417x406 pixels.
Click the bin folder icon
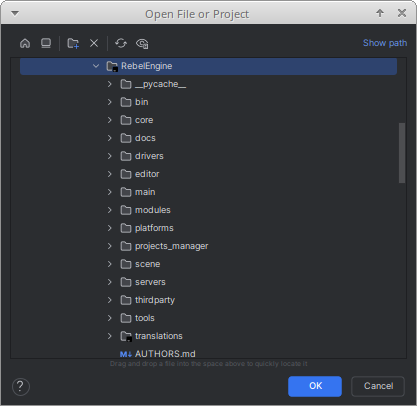pos(126,102)
